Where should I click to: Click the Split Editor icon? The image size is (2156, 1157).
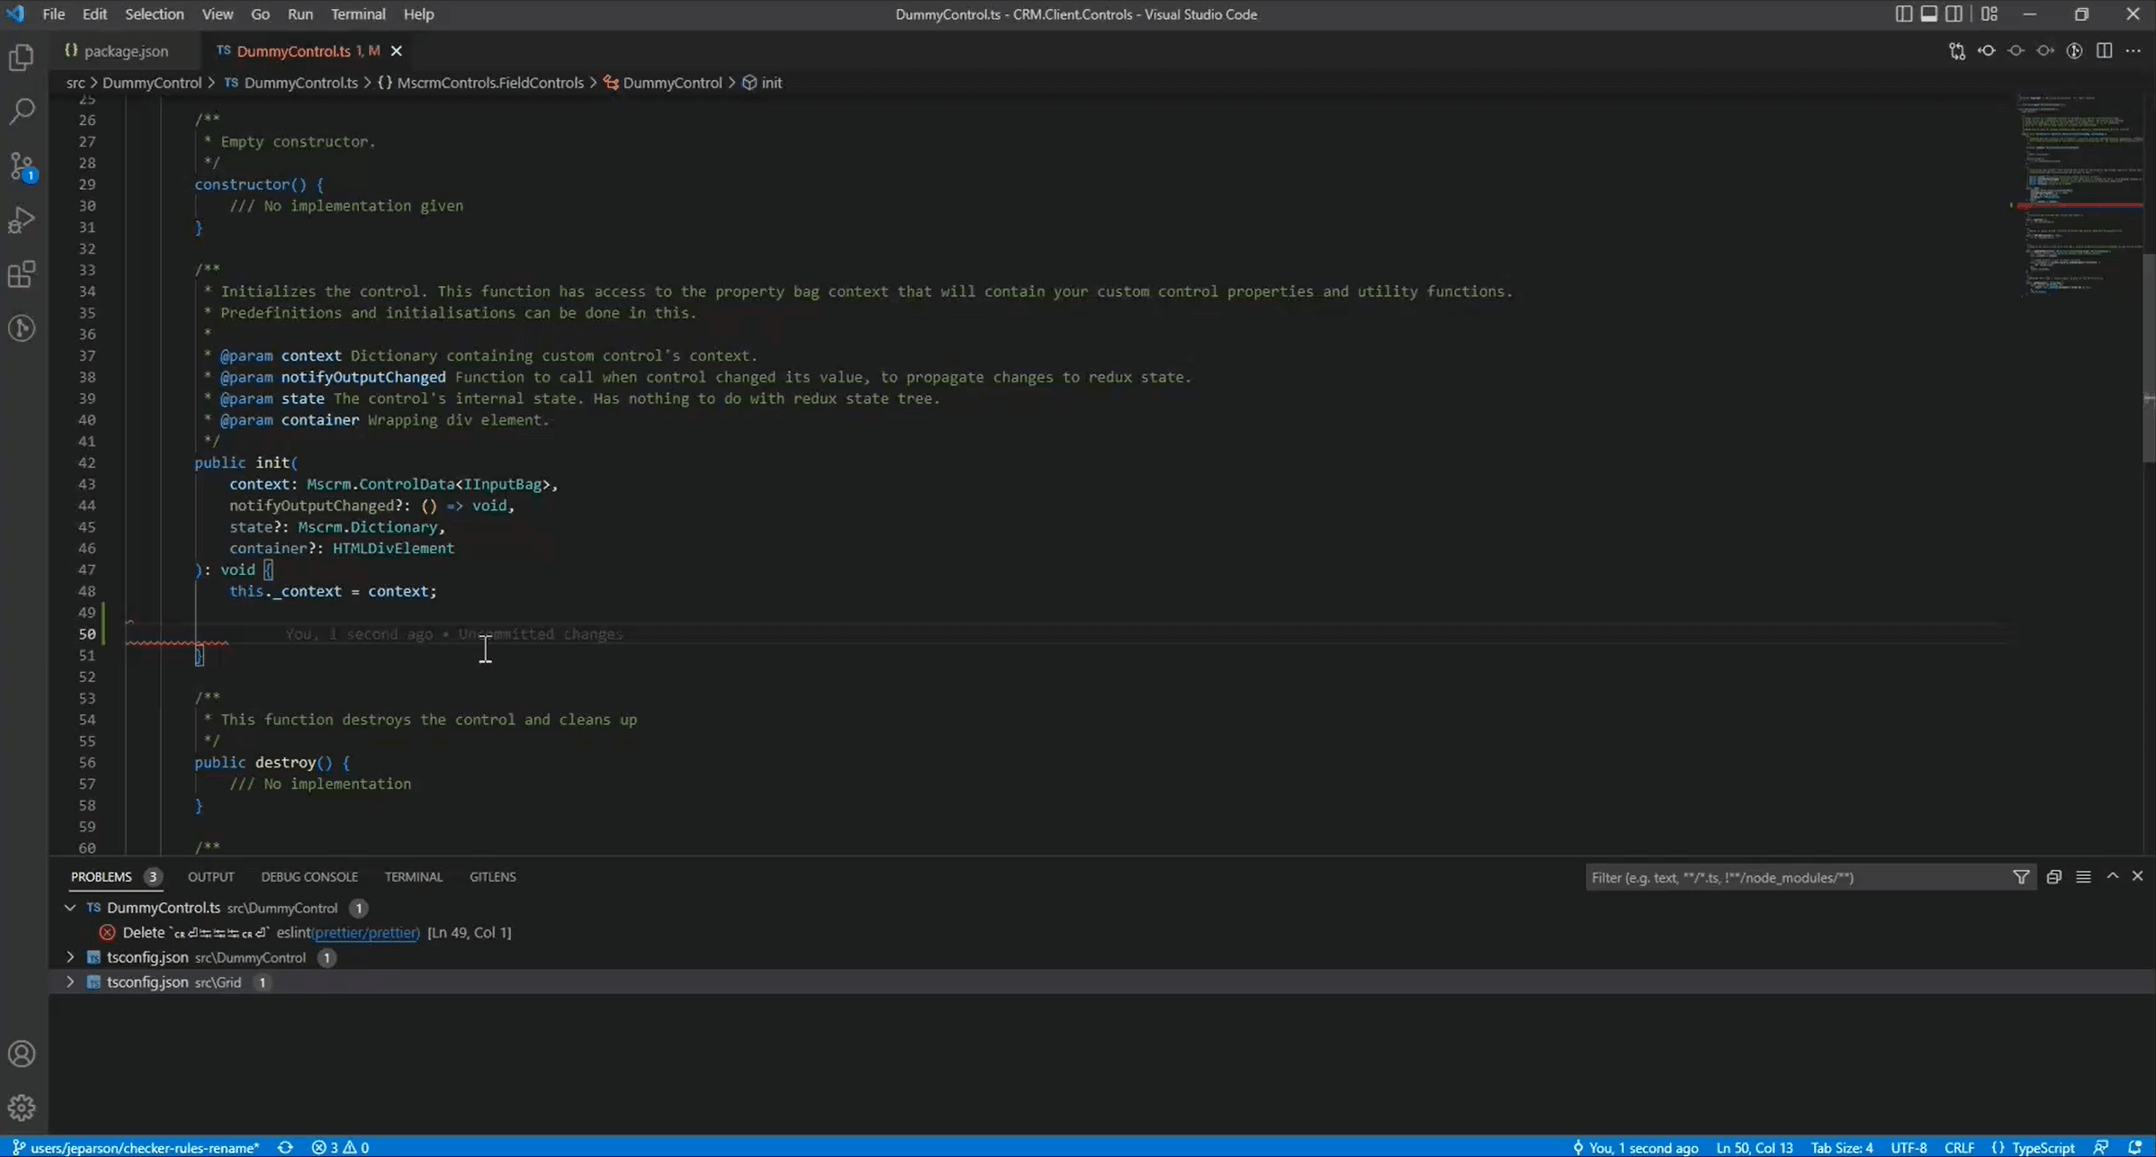tap(2103, 51)
